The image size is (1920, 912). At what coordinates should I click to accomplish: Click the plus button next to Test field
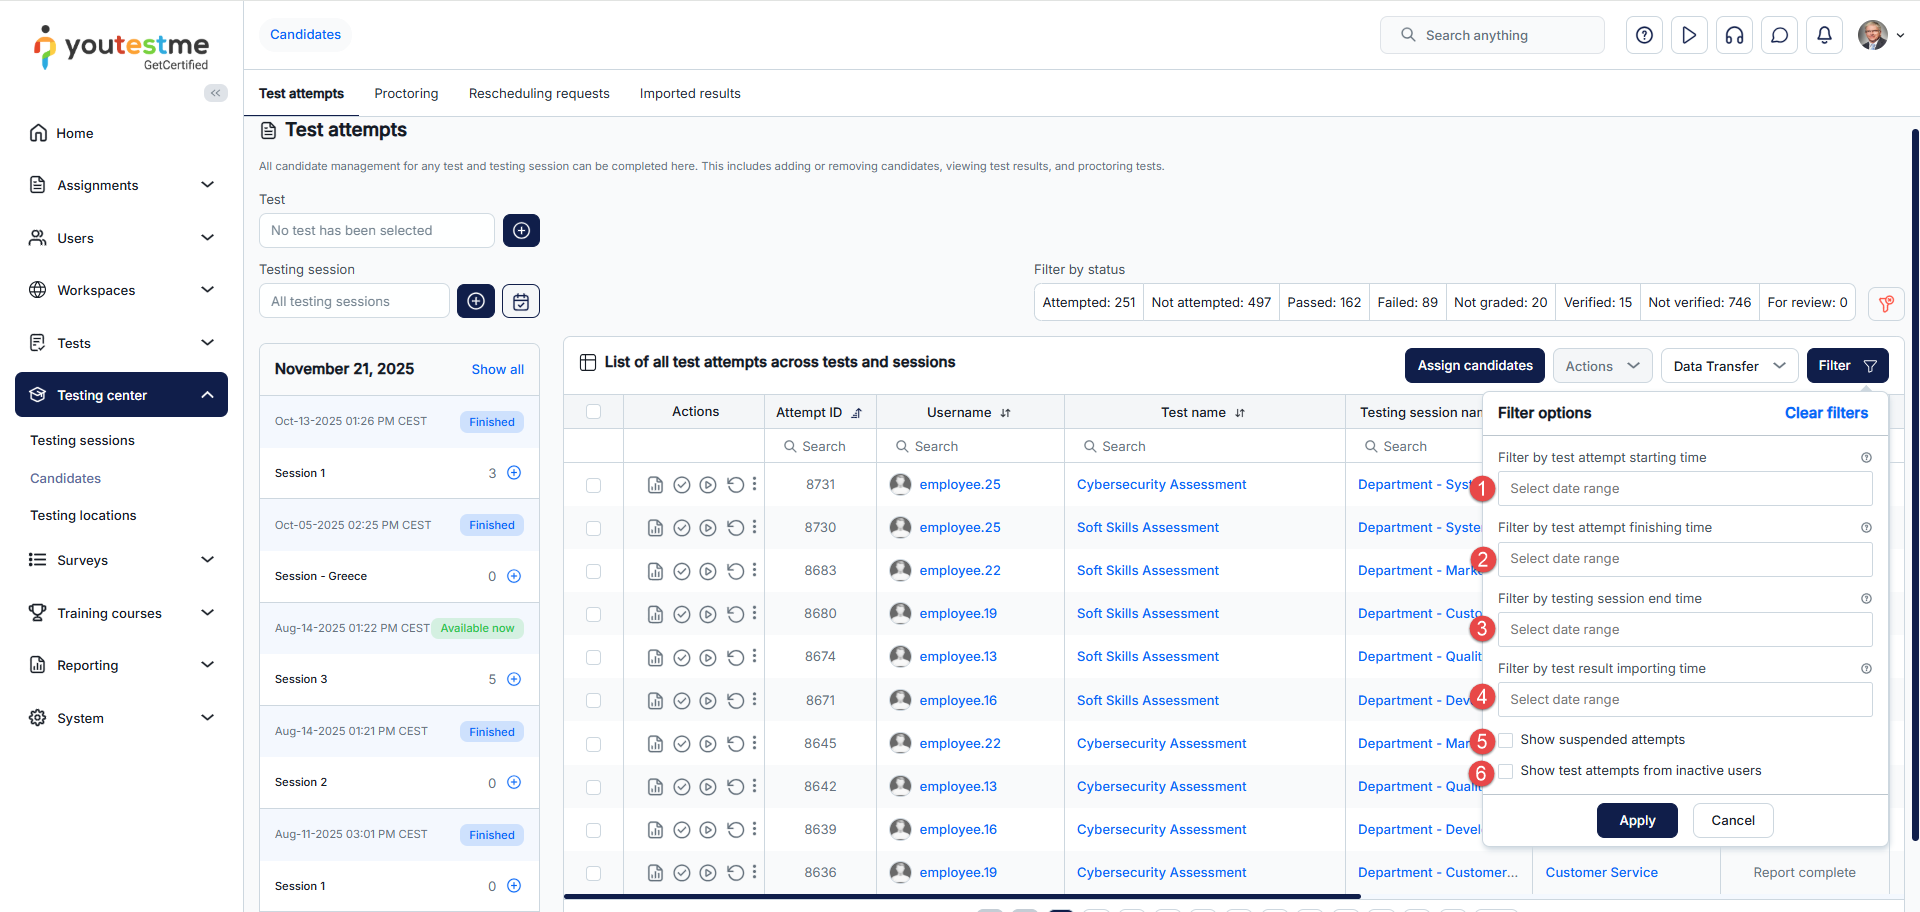521,230
